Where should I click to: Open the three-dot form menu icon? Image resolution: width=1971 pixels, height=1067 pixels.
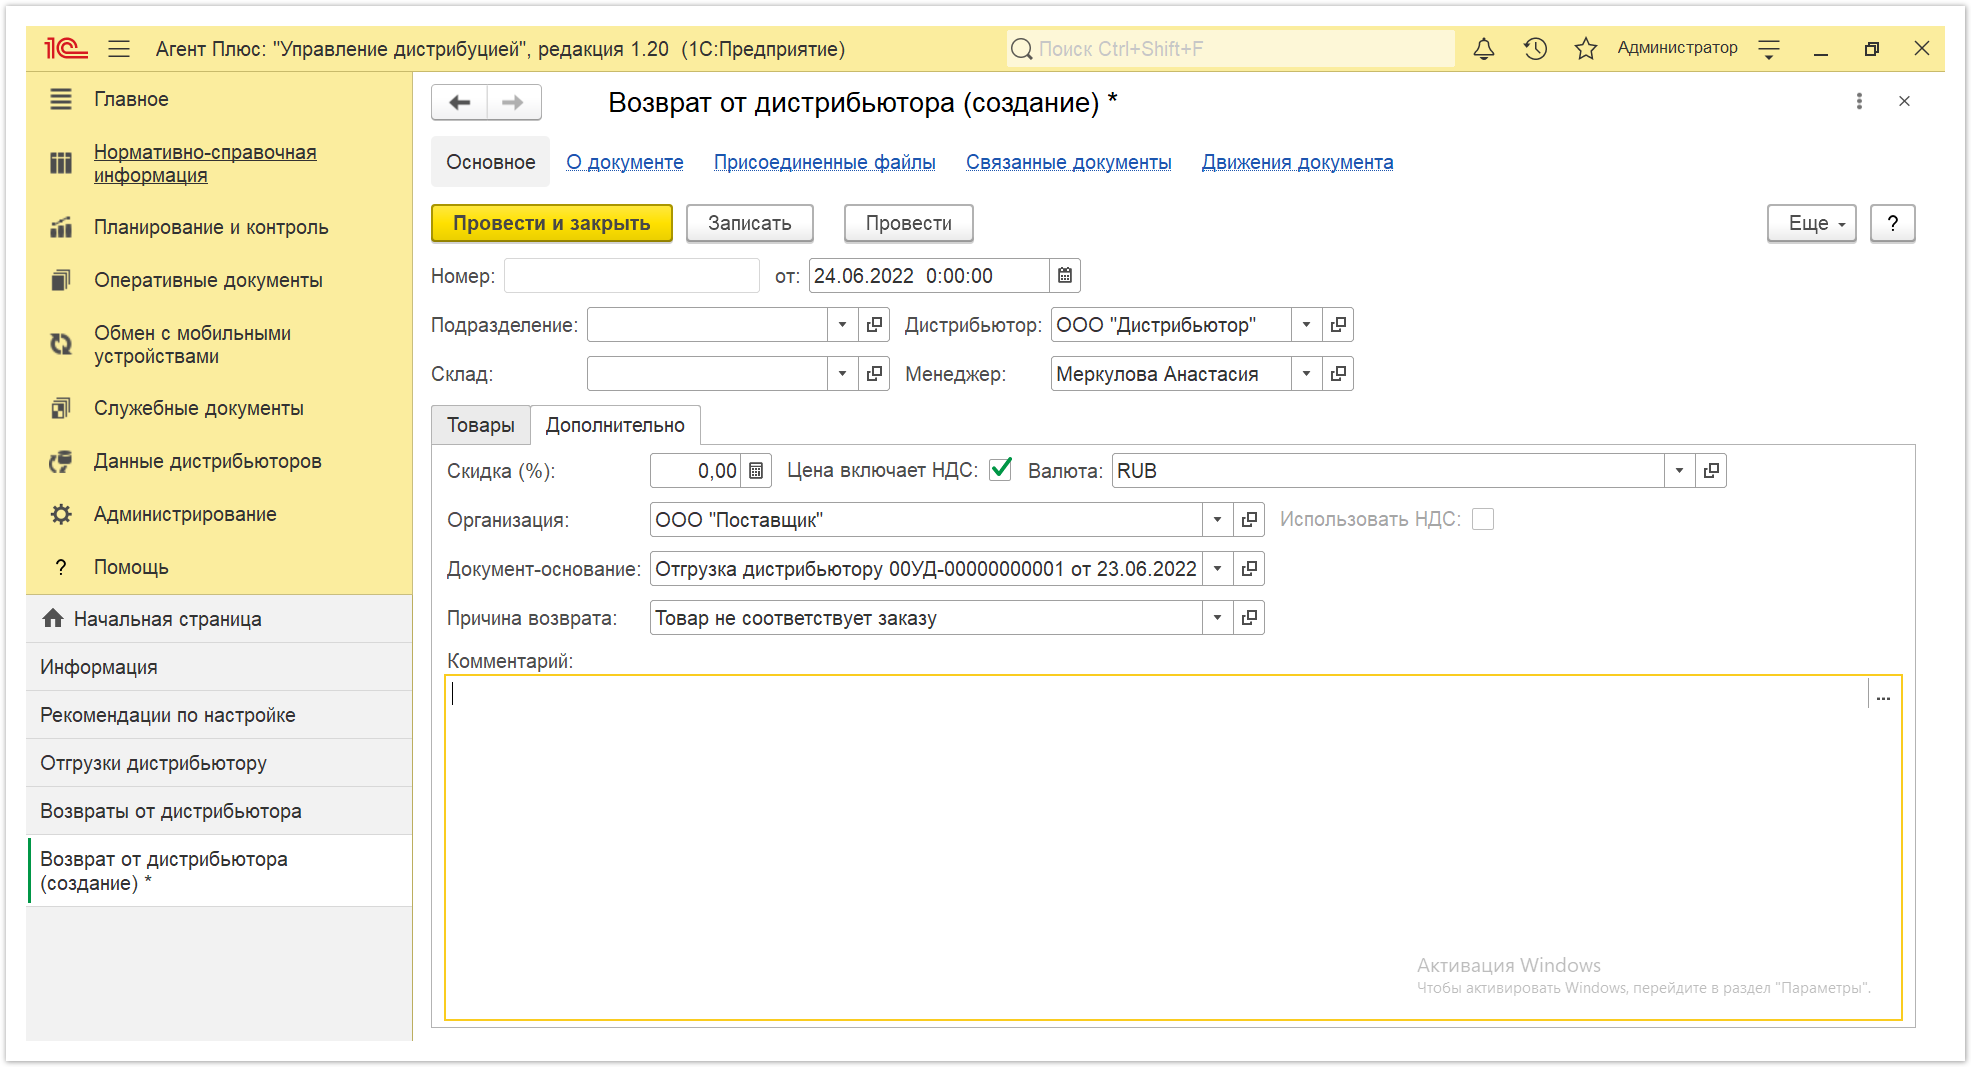pyautogui.click(x=1859, y=101)
